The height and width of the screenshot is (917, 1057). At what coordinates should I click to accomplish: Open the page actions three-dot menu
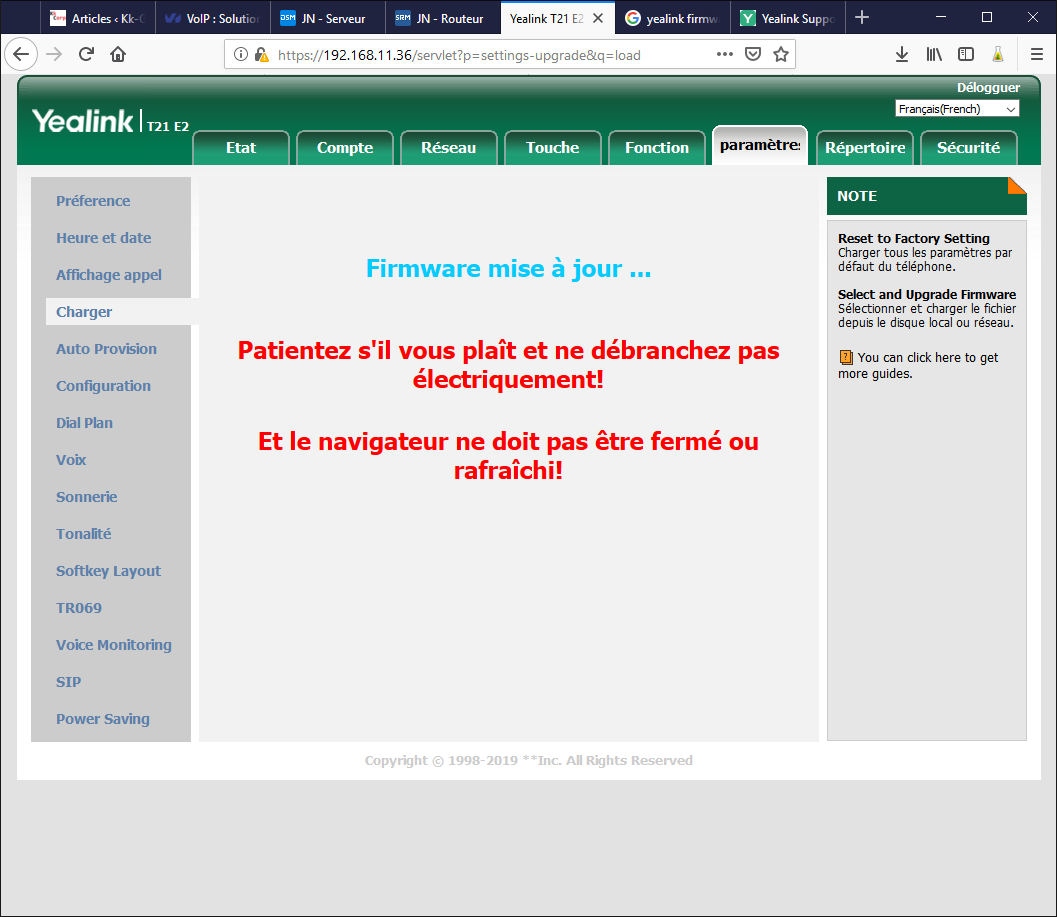pos(726,55)
